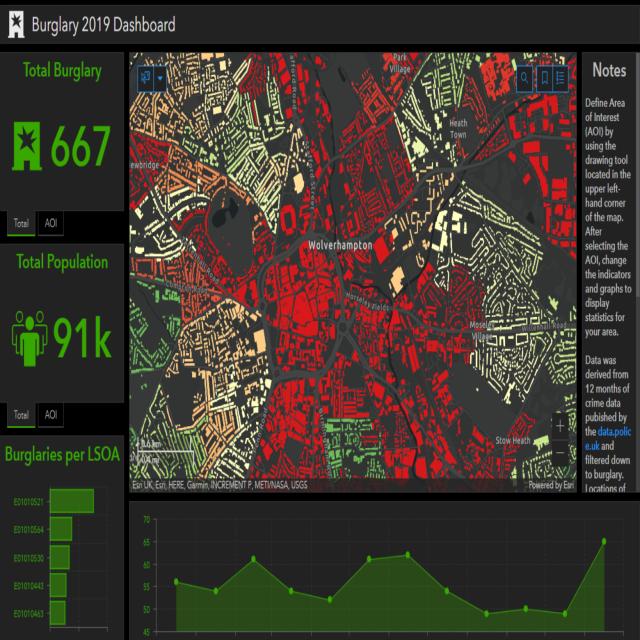Click the E01010530 bar in LSOA chart
This screenshot has width=640, height=640.
[59, 556]
